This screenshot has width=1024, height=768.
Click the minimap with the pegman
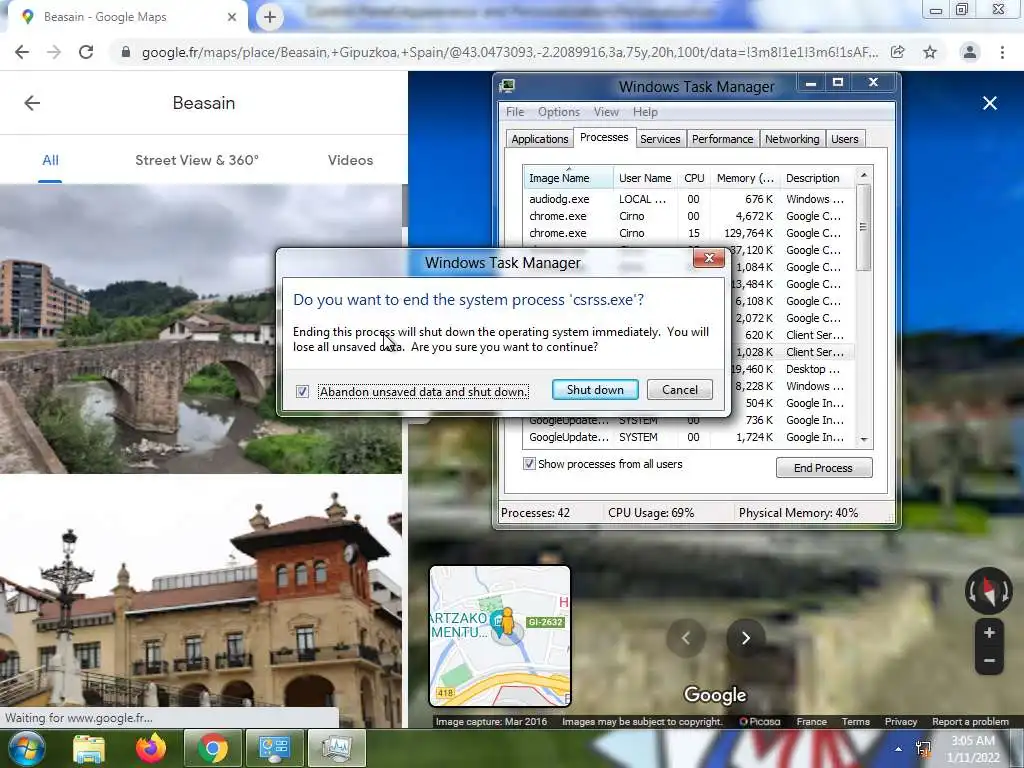[x=500, y=636]
